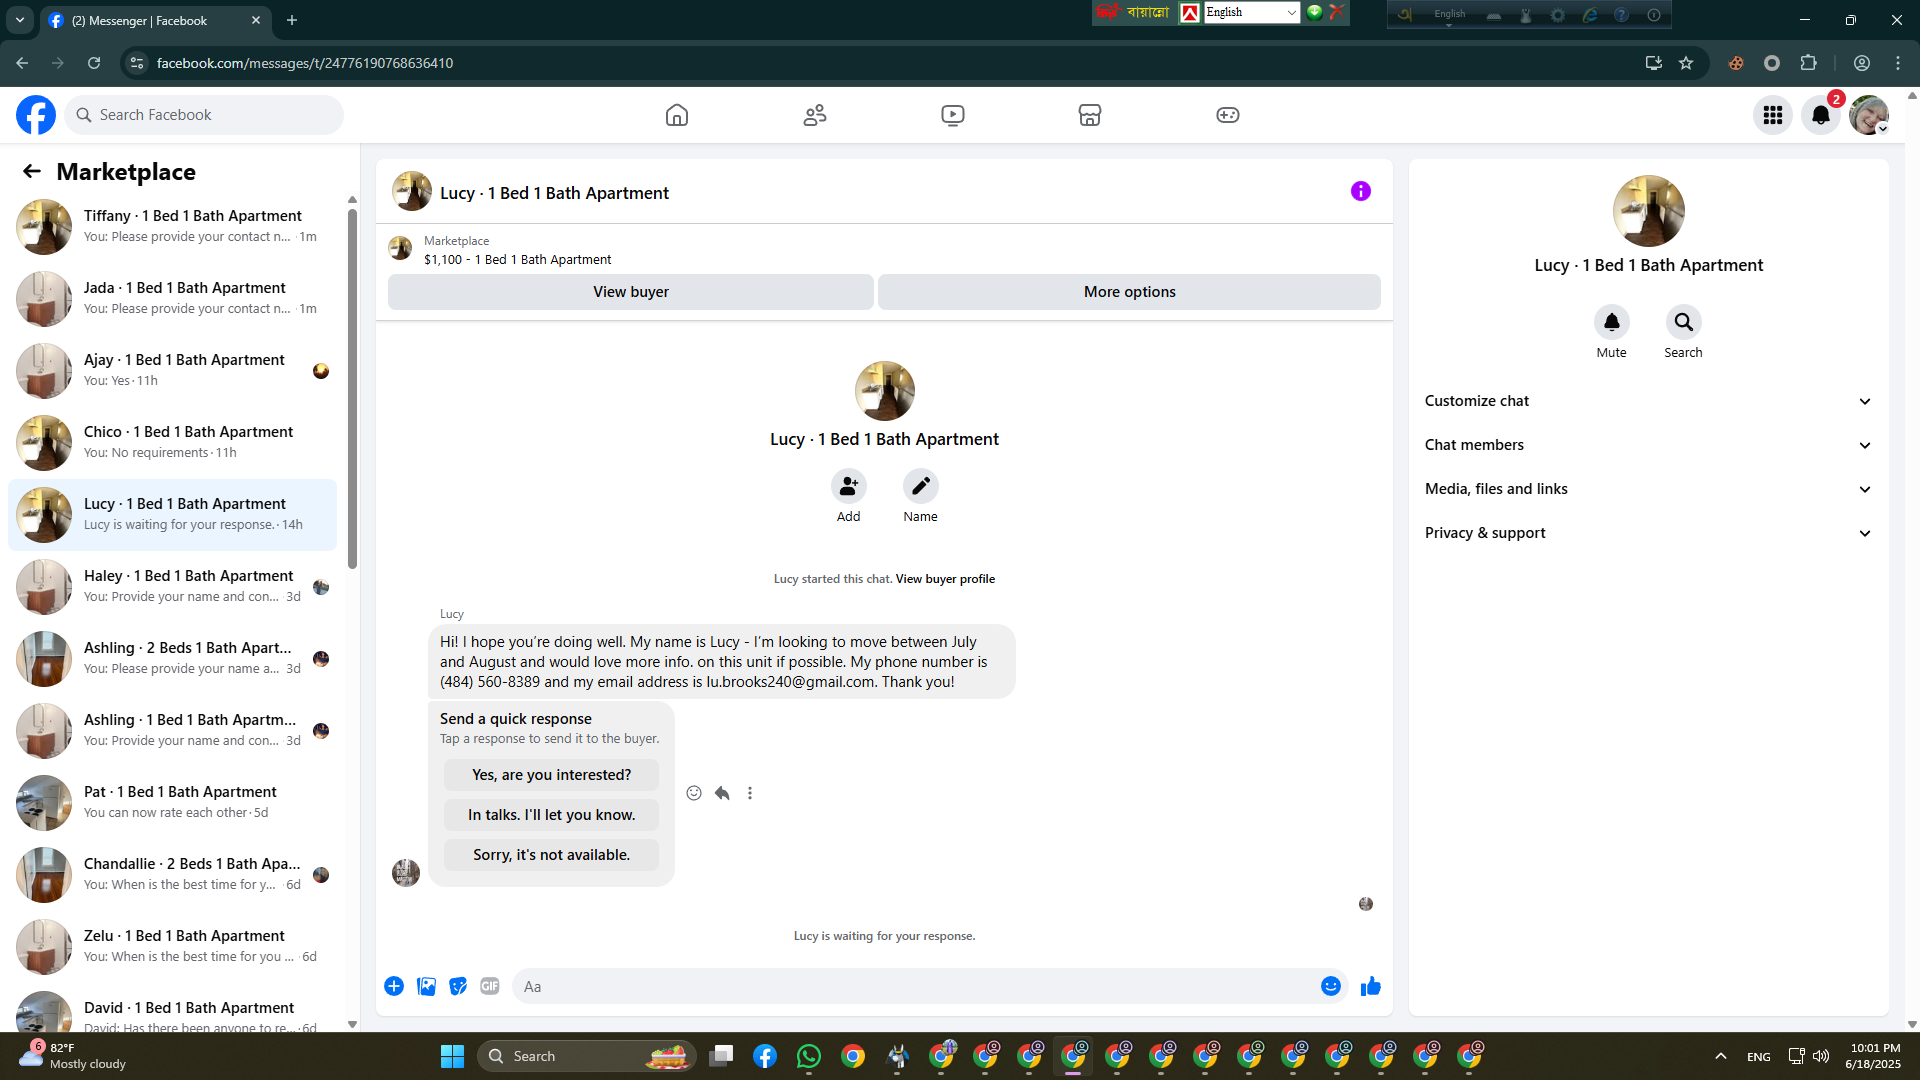Click the View buyer button

[631, 292]
